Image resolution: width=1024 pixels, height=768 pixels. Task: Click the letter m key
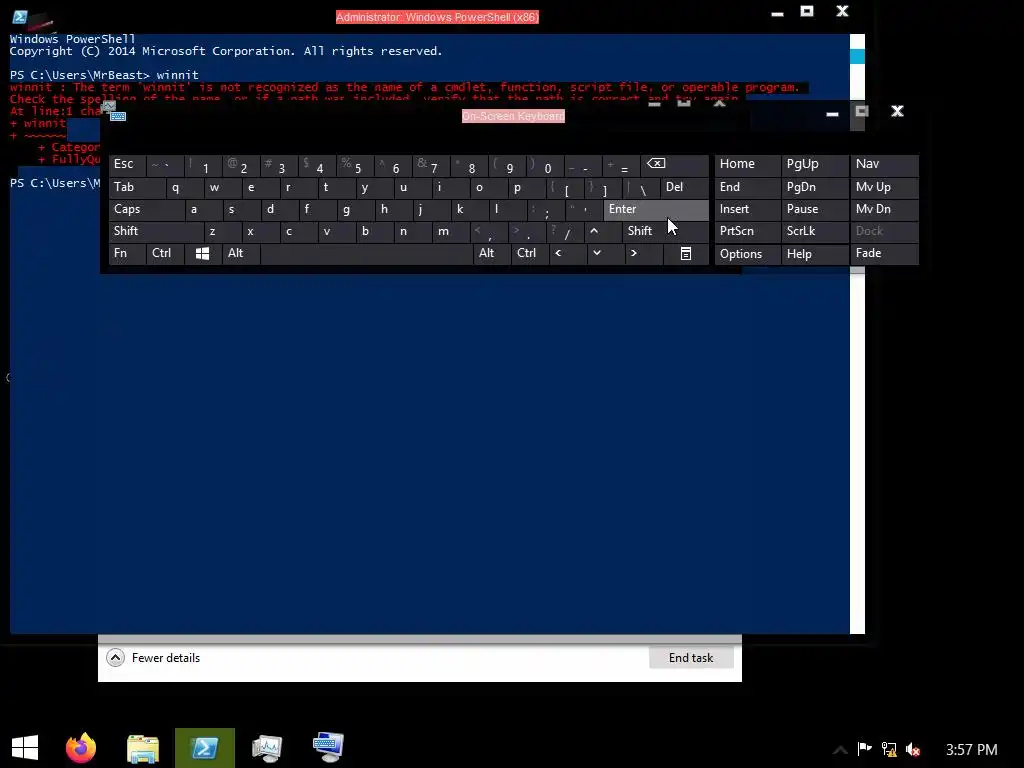(451, 231)
